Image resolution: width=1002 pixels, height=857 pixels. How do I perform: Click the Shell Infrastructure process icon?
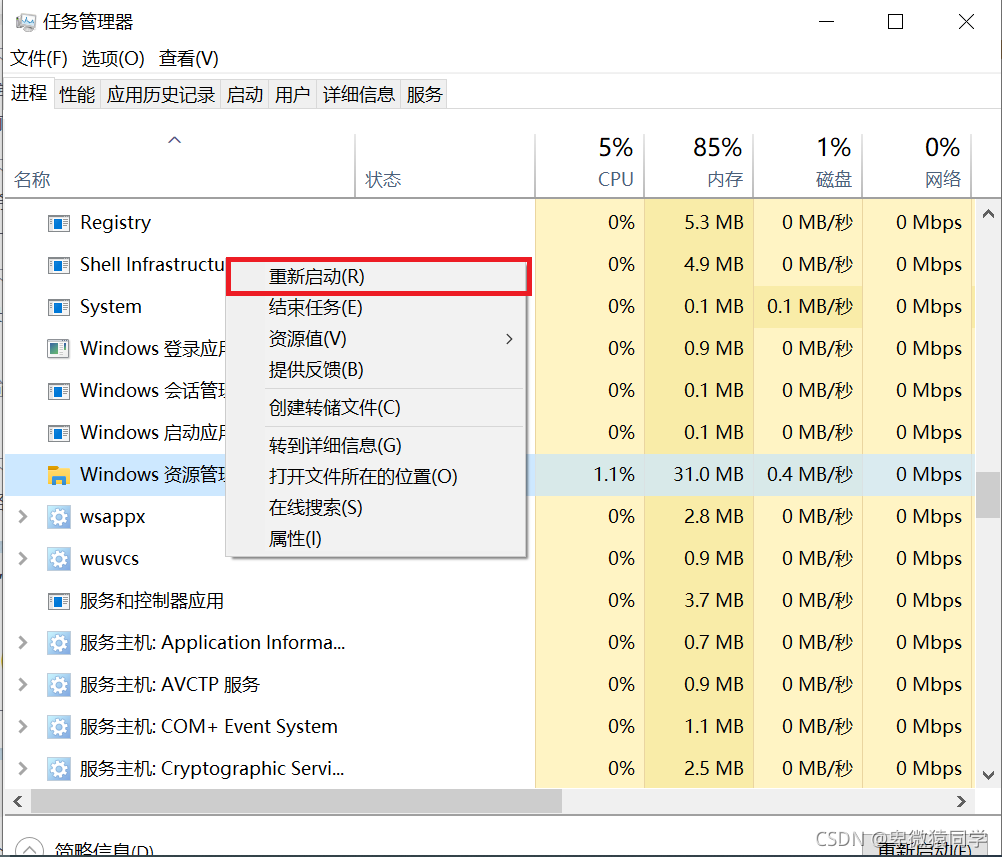click(59, 265)
